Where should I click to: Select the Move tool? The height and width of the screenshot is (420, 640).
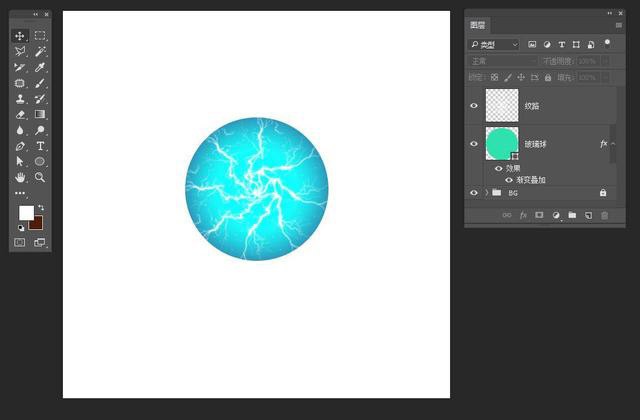click(x=20, y=36)
